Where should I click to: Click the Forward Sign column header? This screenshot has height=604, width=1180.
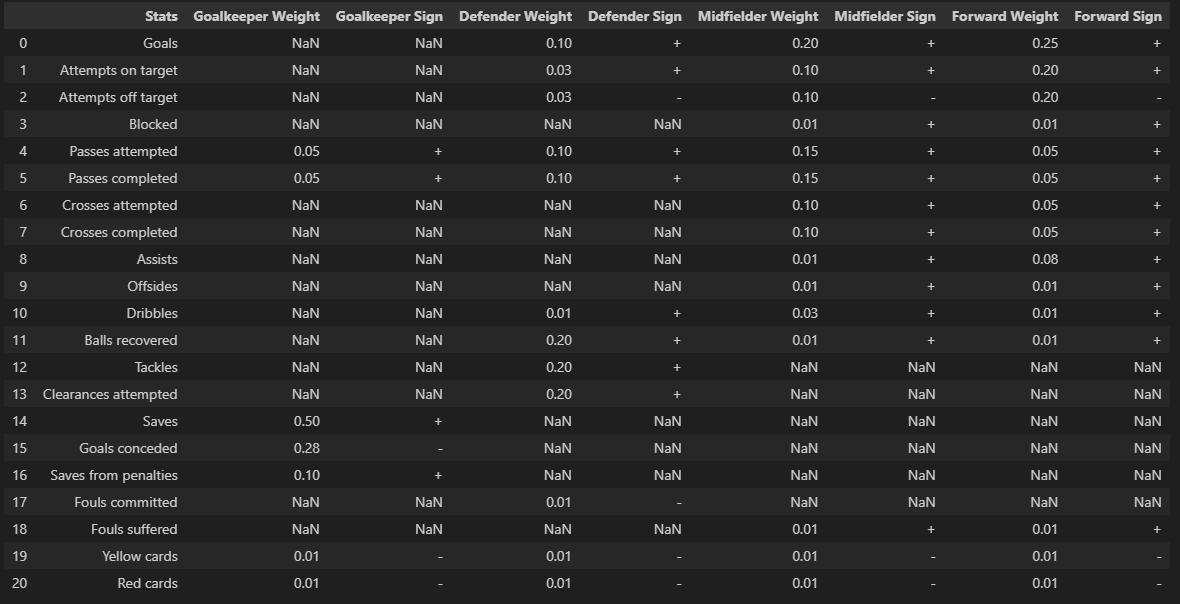(x=1118, y=16)
